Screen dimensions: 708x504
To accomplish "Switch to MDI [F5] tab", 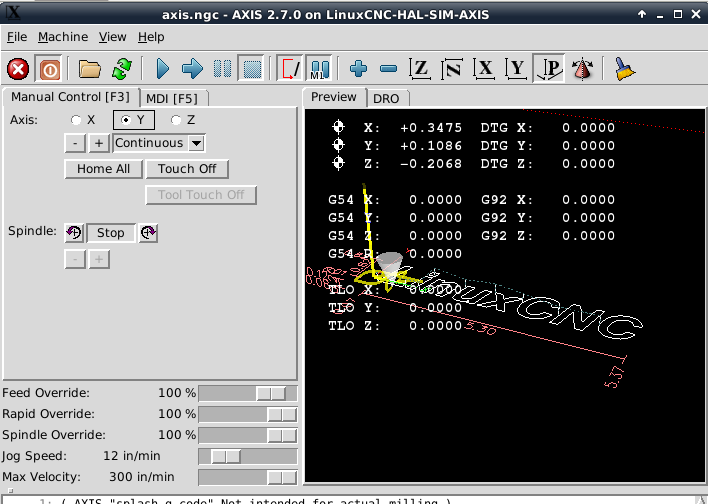I will pyautogui.click(x=172, y=98).
